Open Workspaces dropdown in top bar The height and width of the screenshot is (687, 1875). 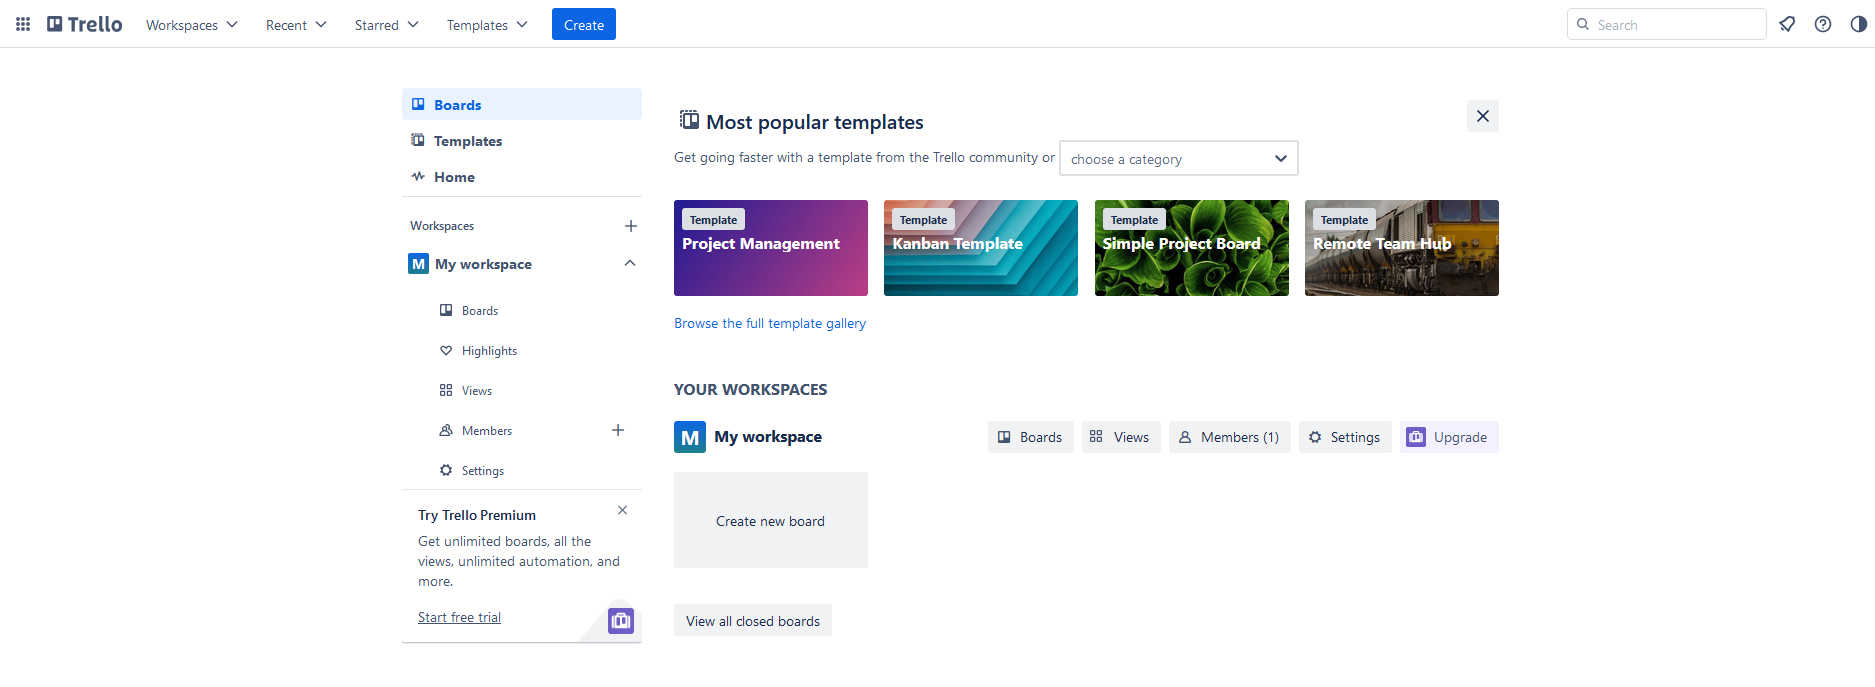(192, 24)
